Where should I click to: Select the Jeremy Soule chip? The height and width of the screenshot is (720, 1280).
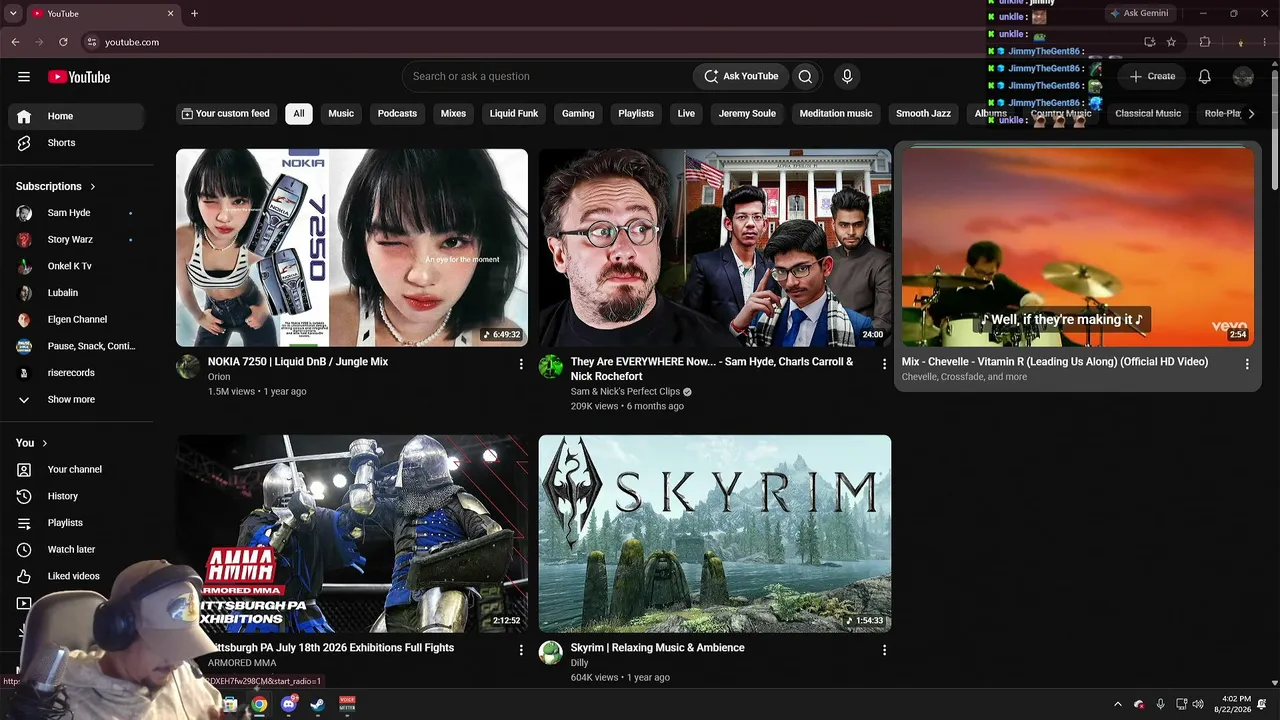747,114
